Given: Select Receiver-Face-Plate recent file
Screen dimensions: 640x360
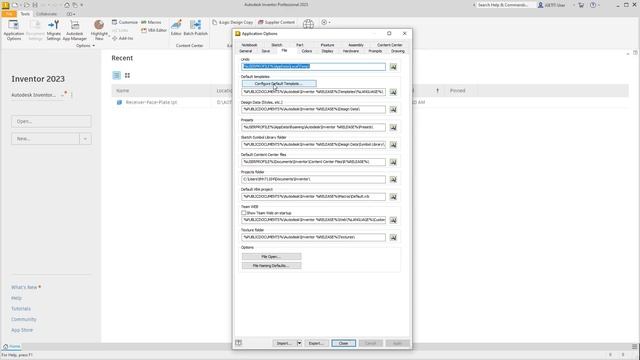Looking at the screenshot, I should (151, 102).
